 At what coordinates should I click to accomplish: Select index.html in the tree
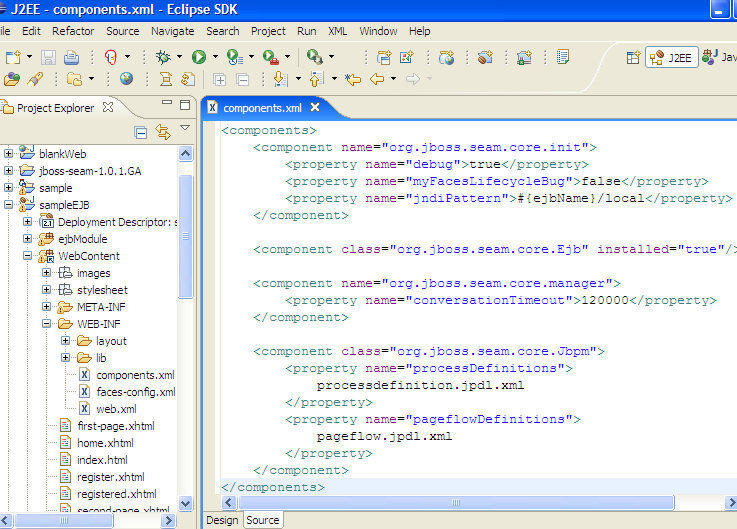(x=102, y=460)
